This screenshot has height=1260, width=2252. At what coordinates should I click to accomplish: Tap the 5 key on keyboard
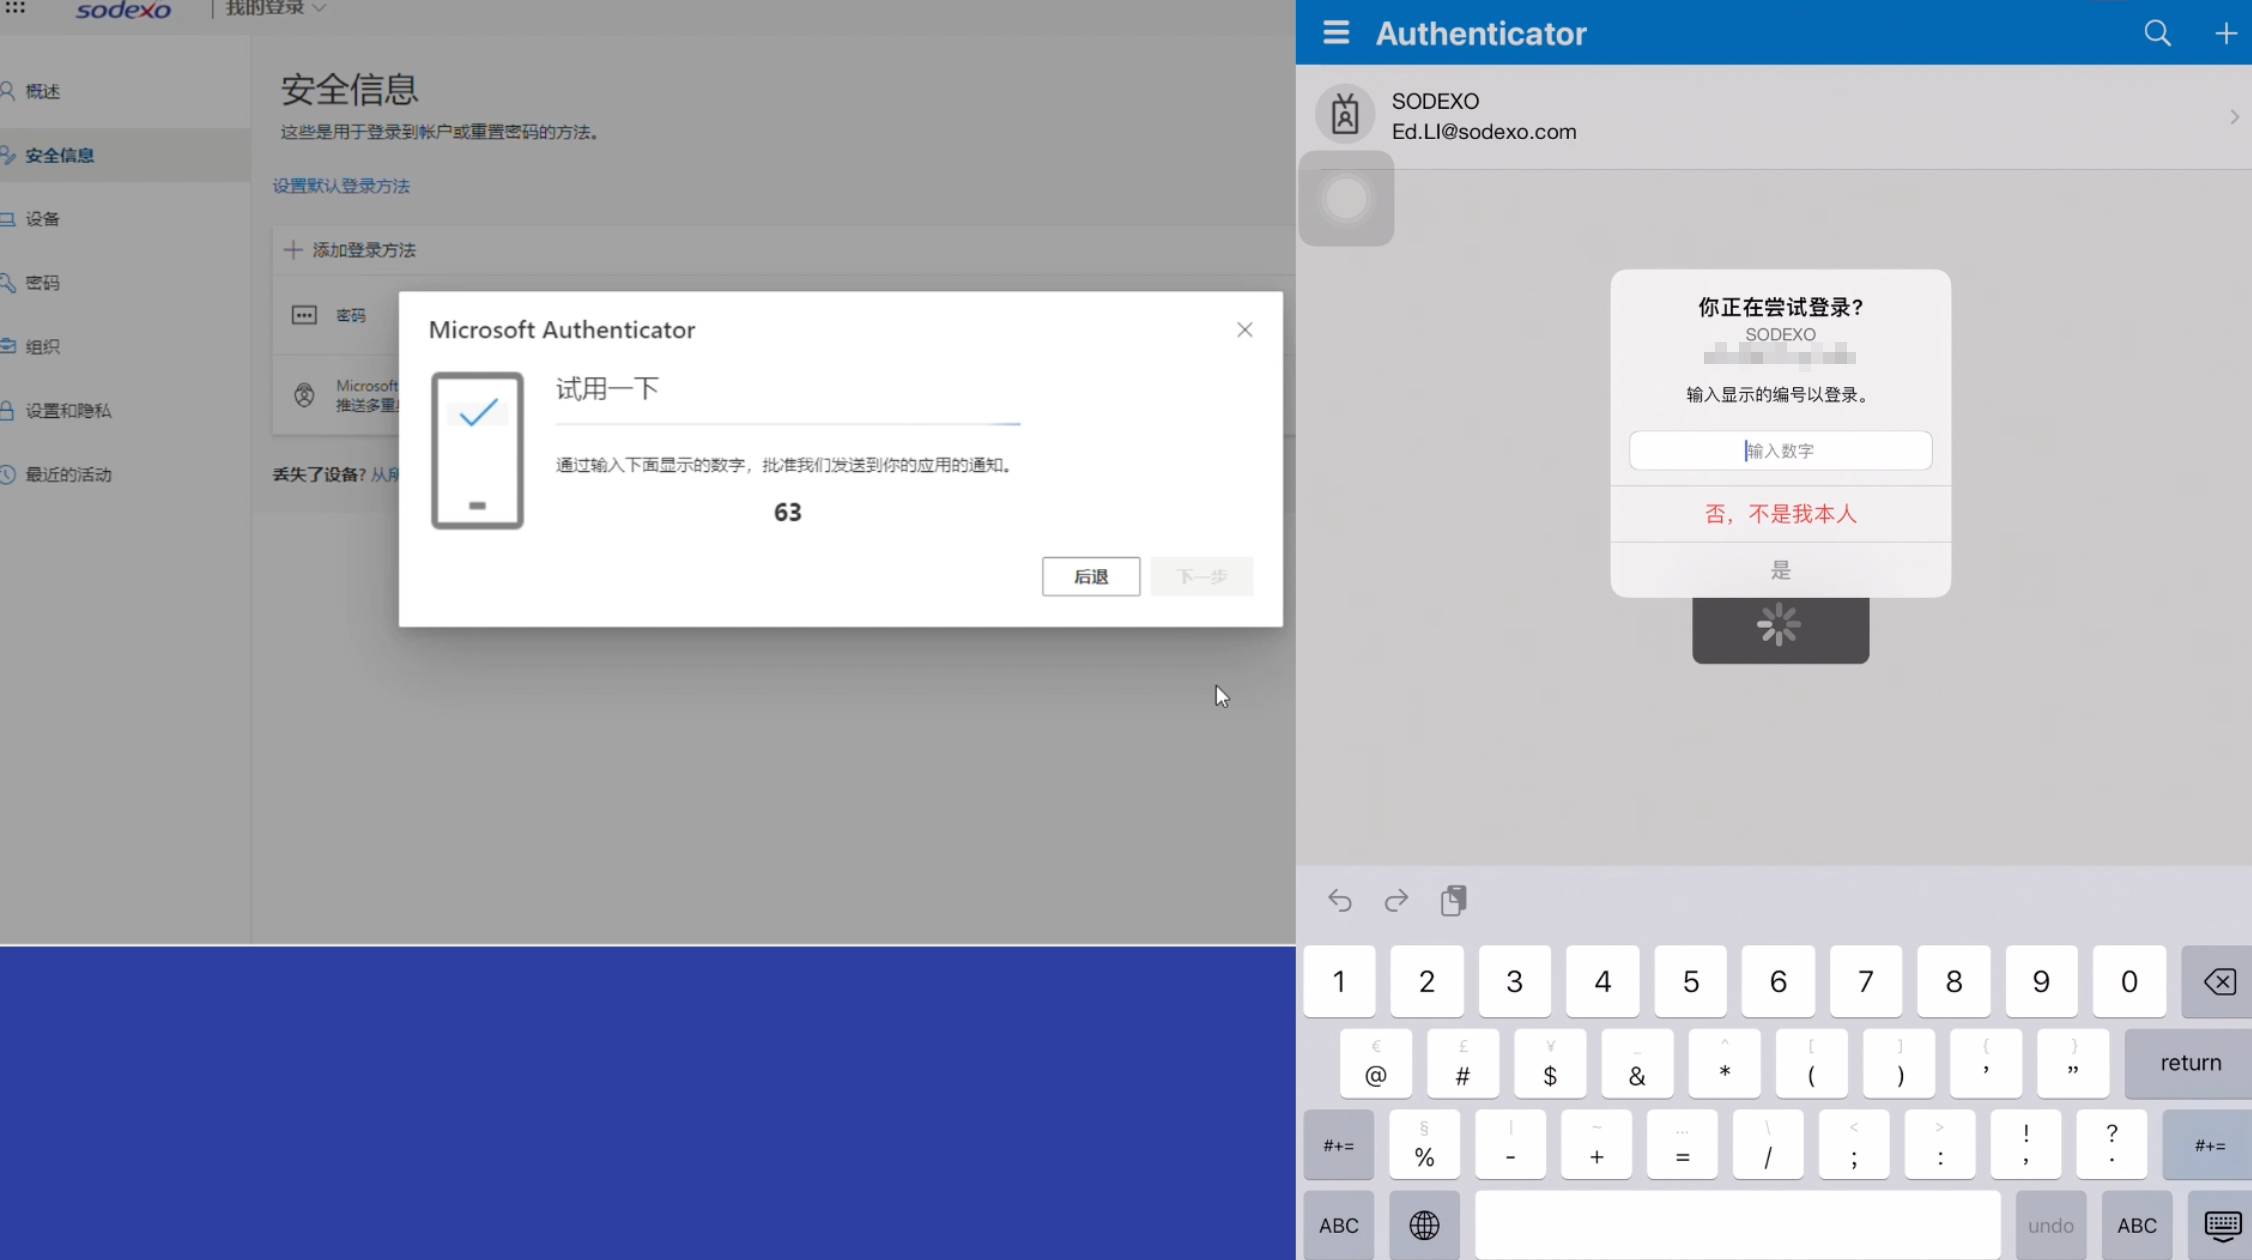[x=1690, y=981]
